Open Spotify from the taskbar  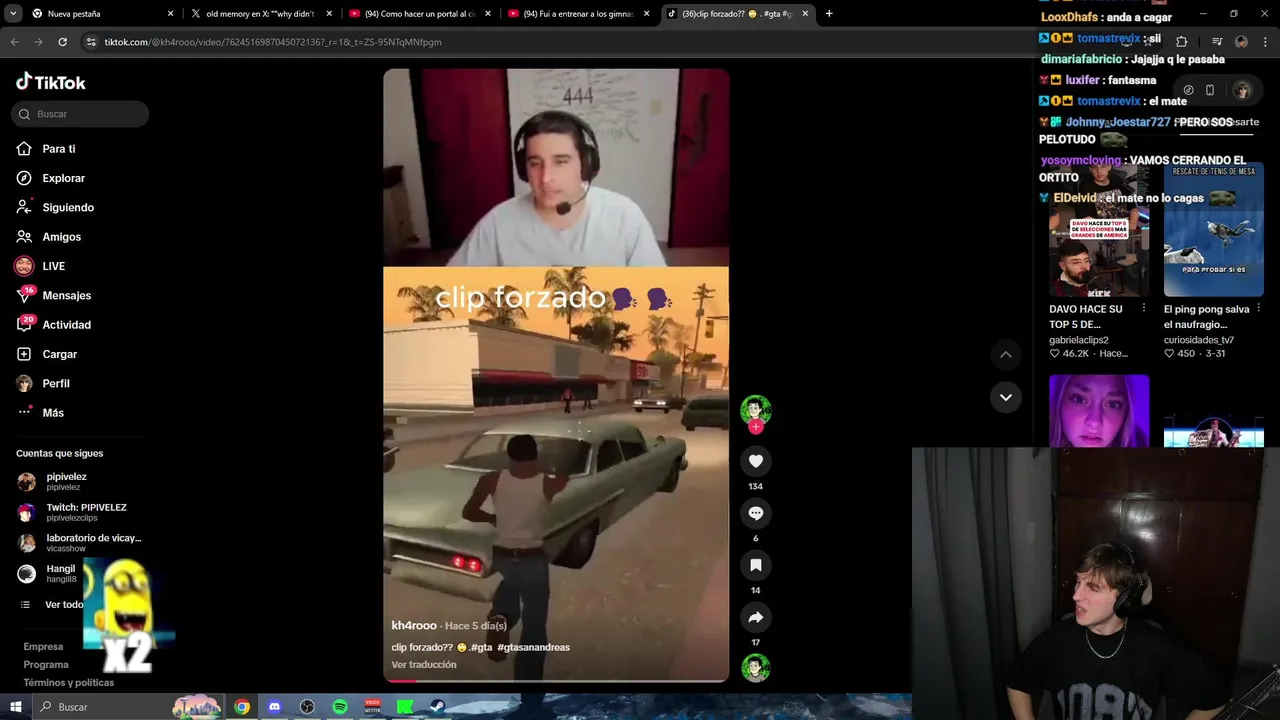click(340, 707)
